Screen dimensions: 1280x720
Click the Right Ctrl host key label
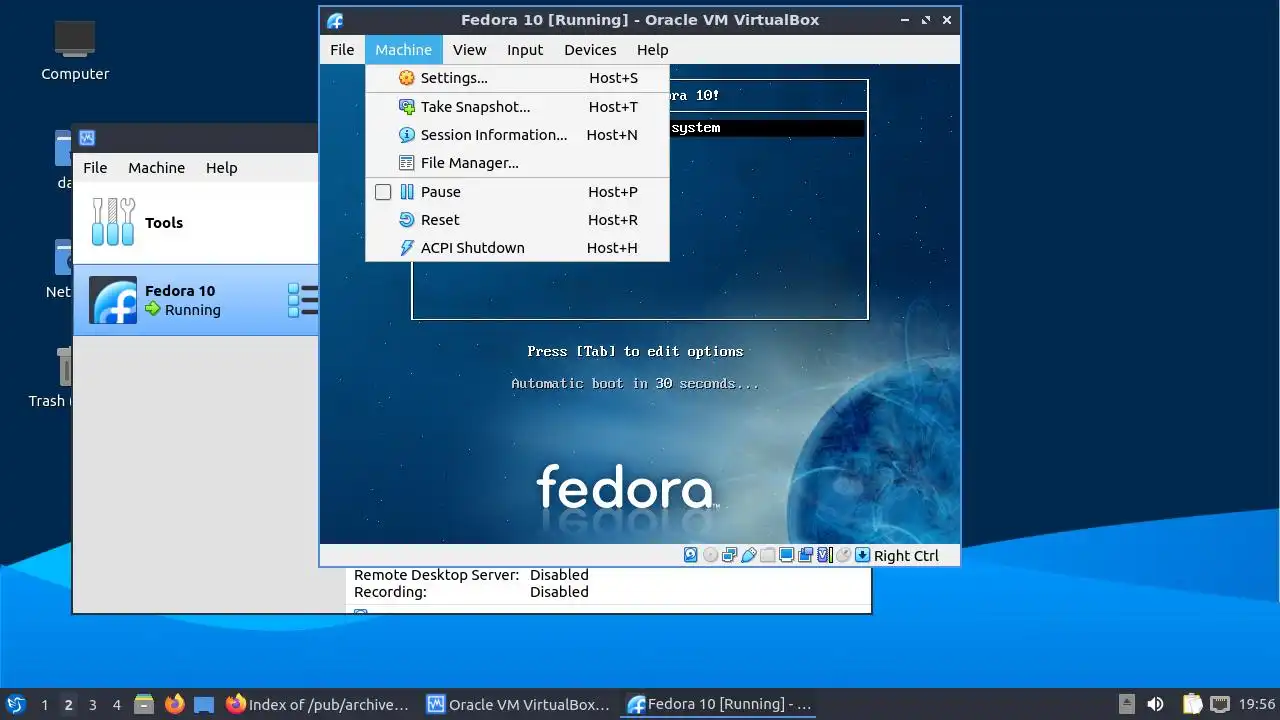[906, 556]
